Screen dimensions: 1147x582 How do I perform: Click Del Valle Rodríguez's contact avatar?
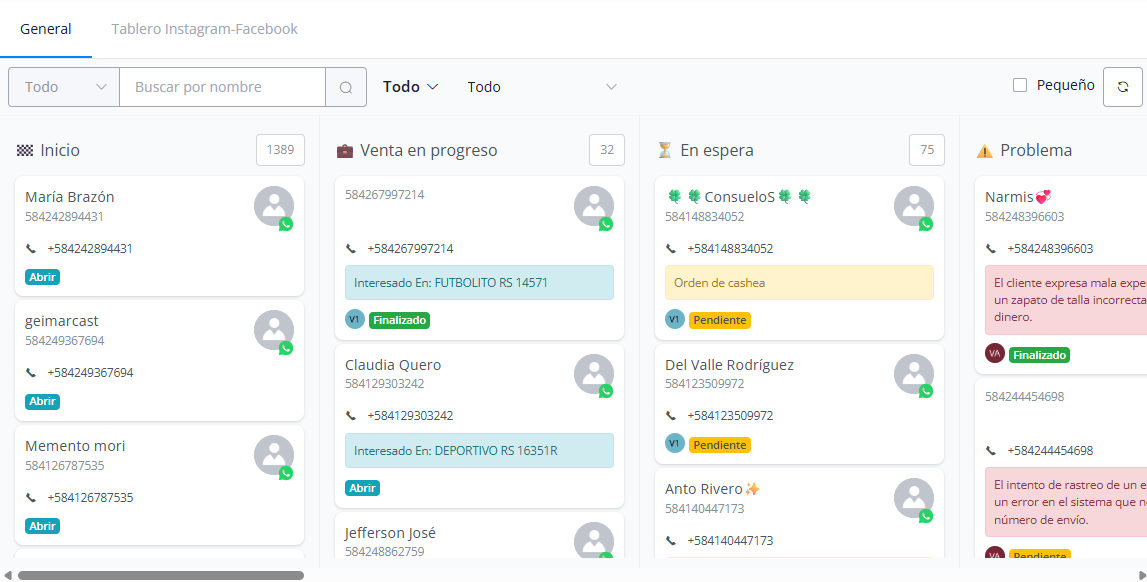914,374
